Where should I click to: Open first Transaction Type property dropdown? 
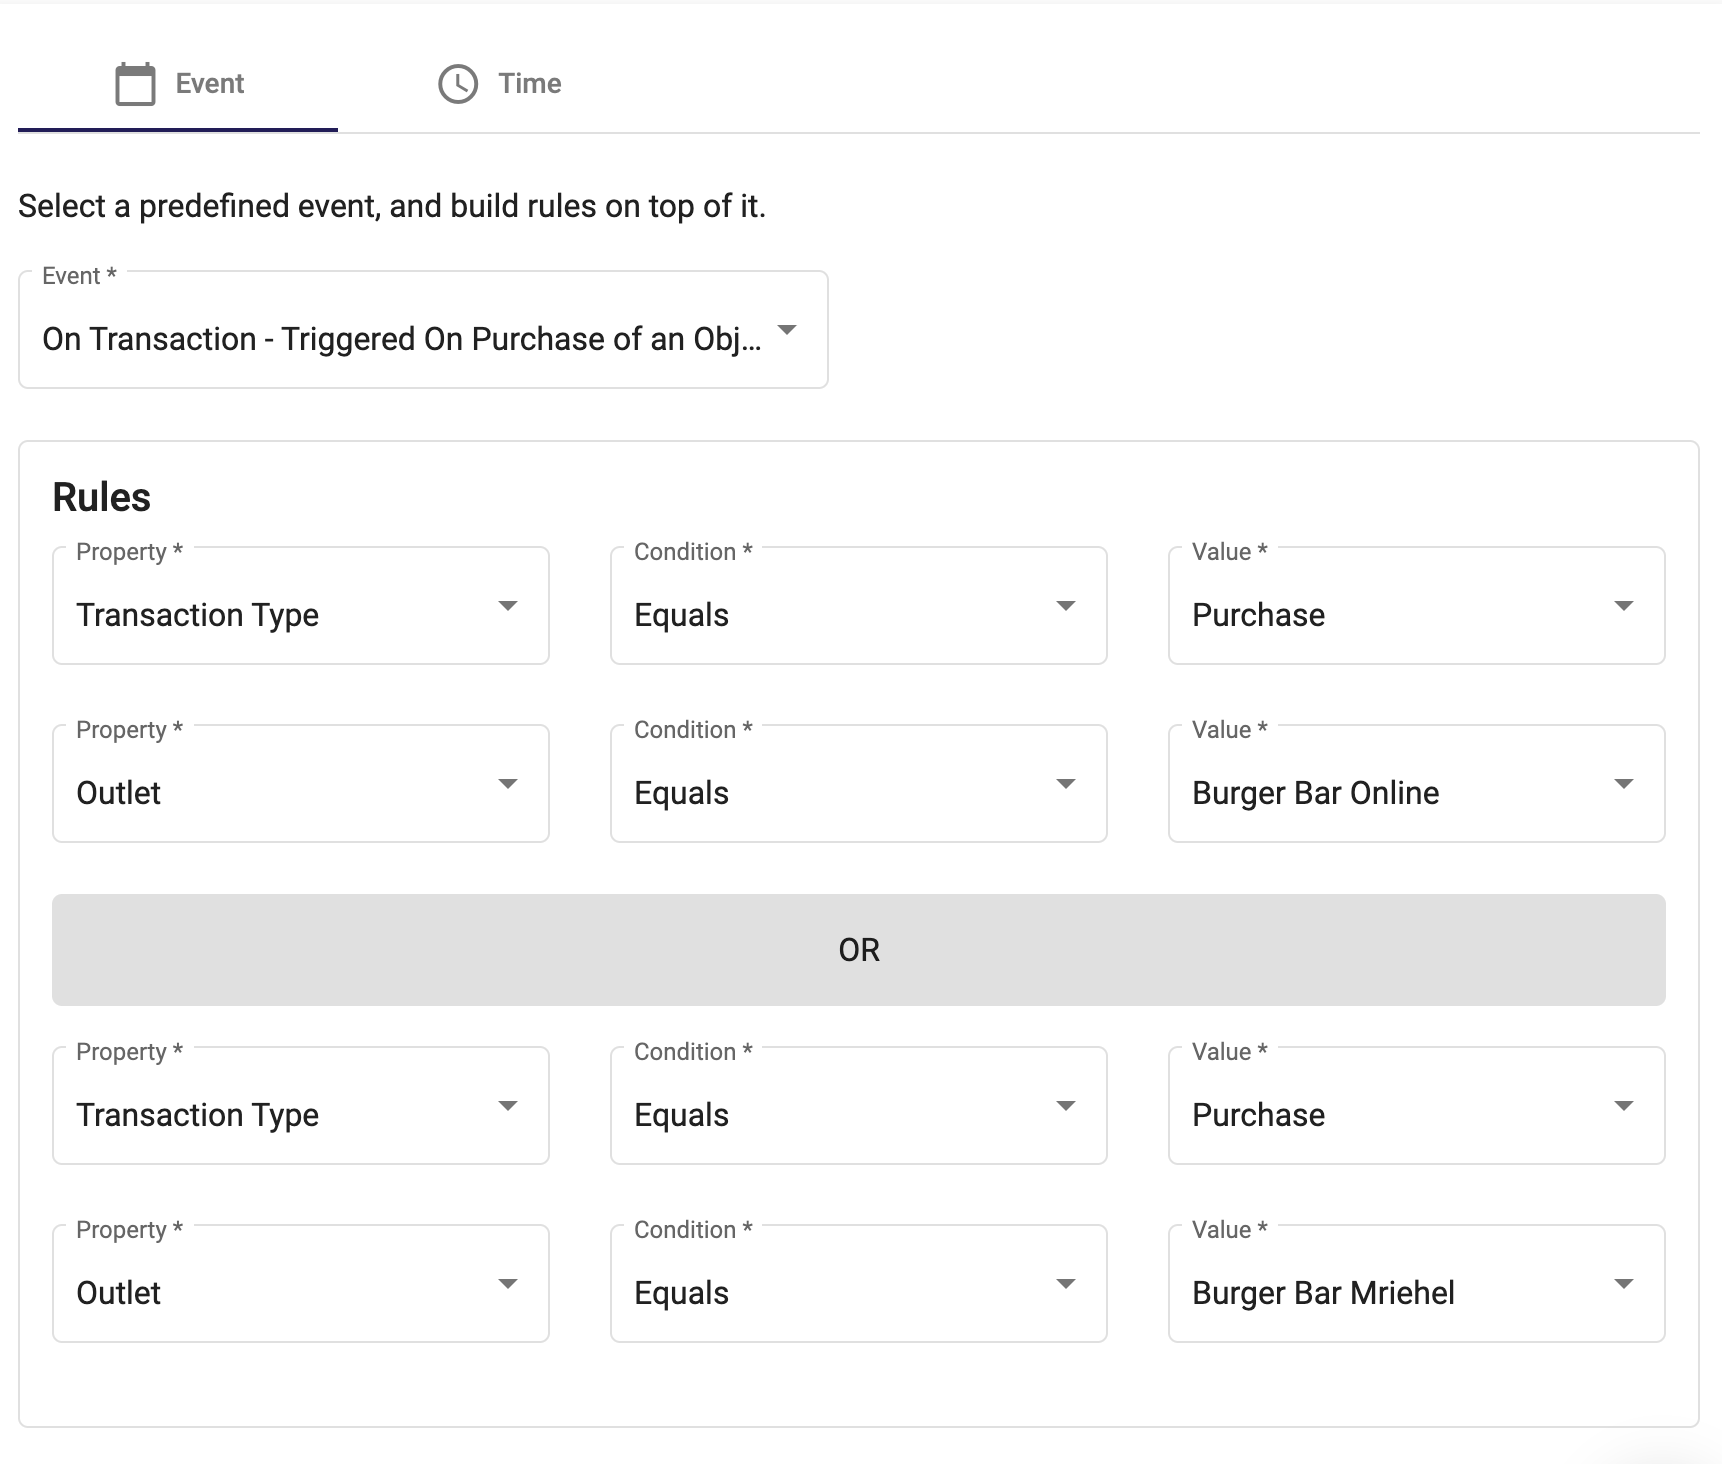[x=300, y=614]
